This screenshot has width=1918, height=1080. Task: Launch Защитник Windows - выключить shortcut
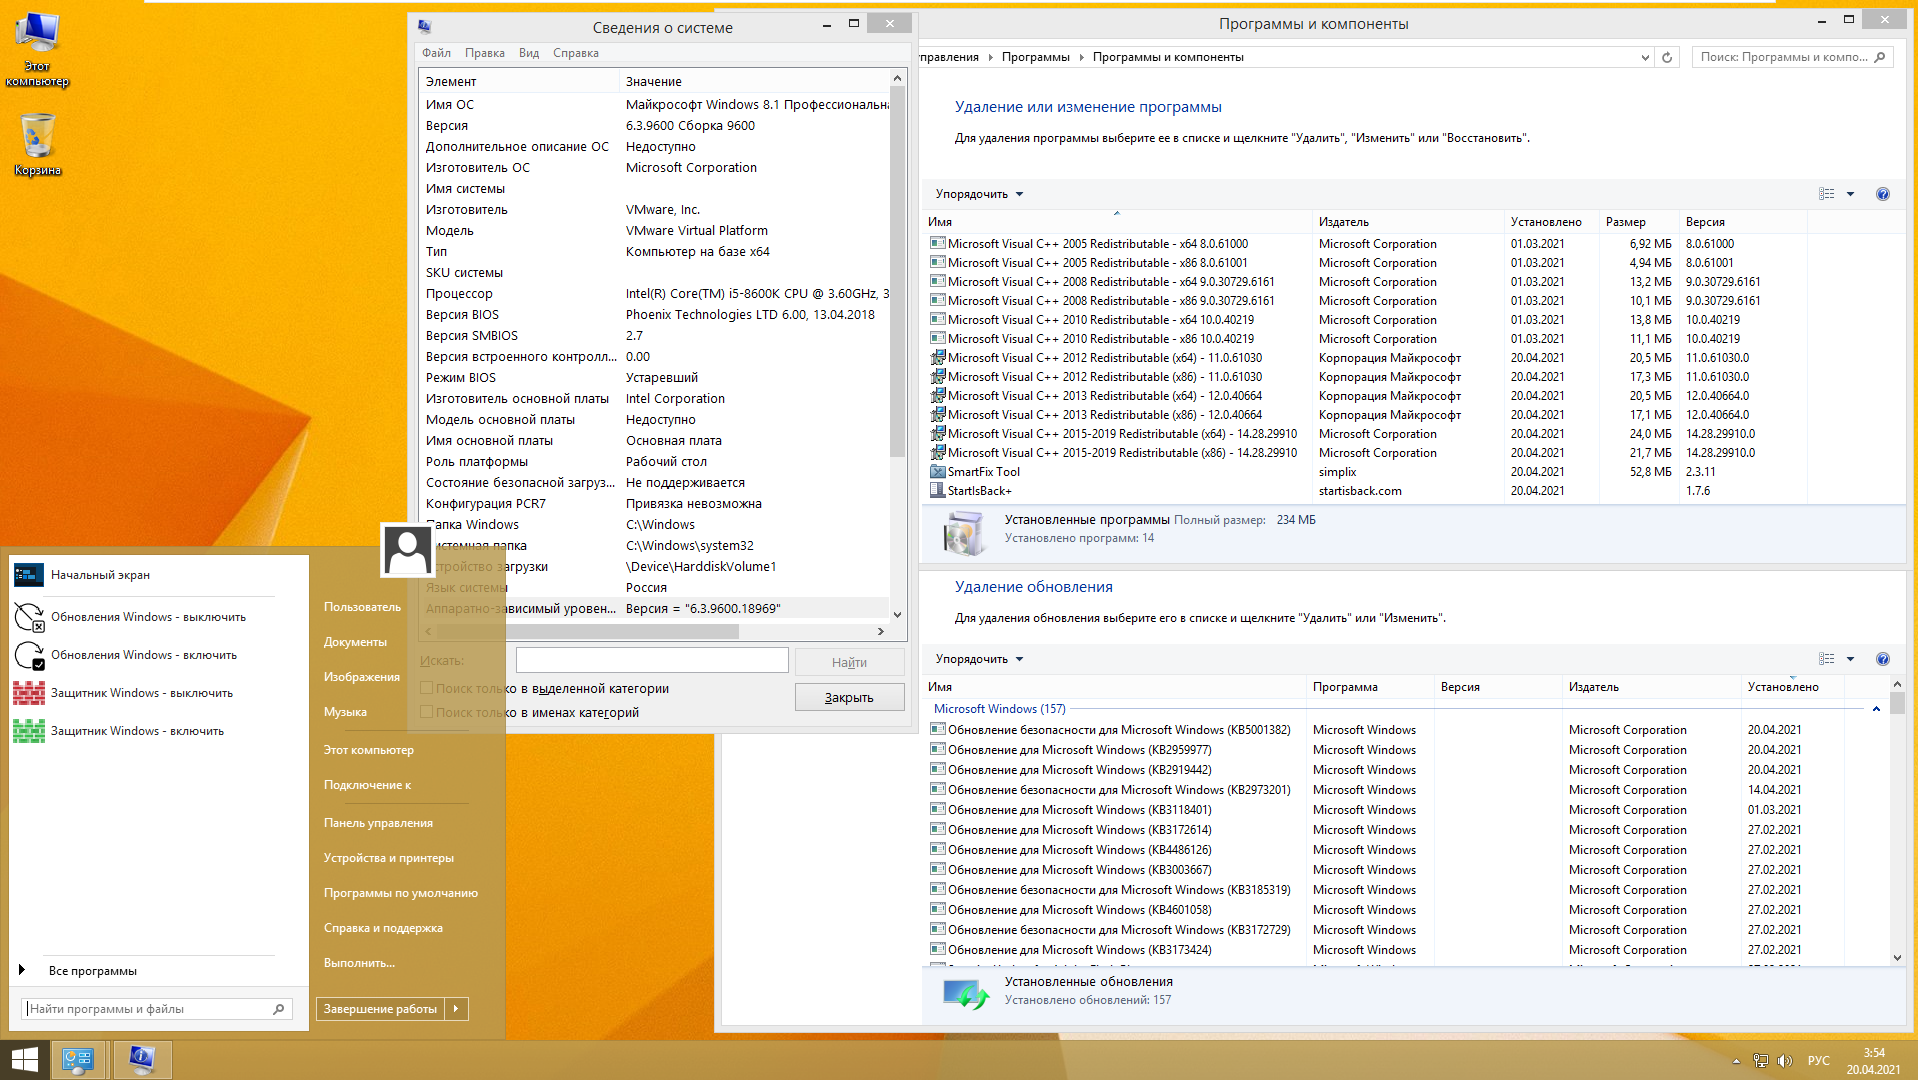pos(141,693)
